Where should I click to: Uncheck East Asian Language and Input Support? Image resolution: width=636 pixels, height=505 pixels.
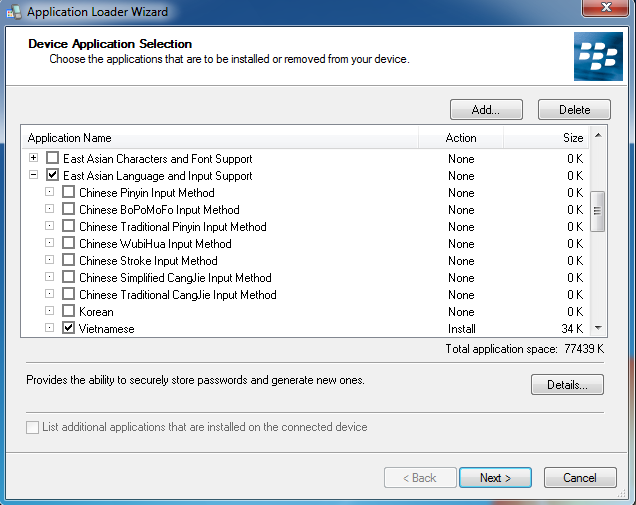coord(52,175)
